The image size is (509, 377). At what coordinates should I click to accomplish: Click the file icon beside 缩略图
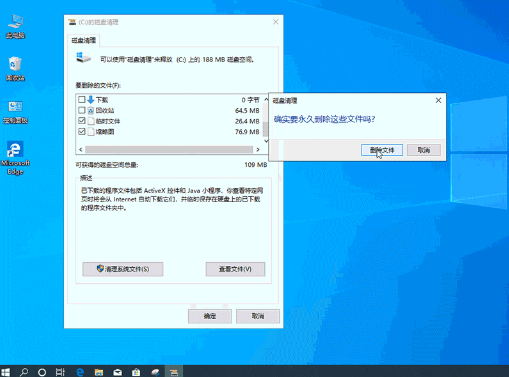(91, 132)
